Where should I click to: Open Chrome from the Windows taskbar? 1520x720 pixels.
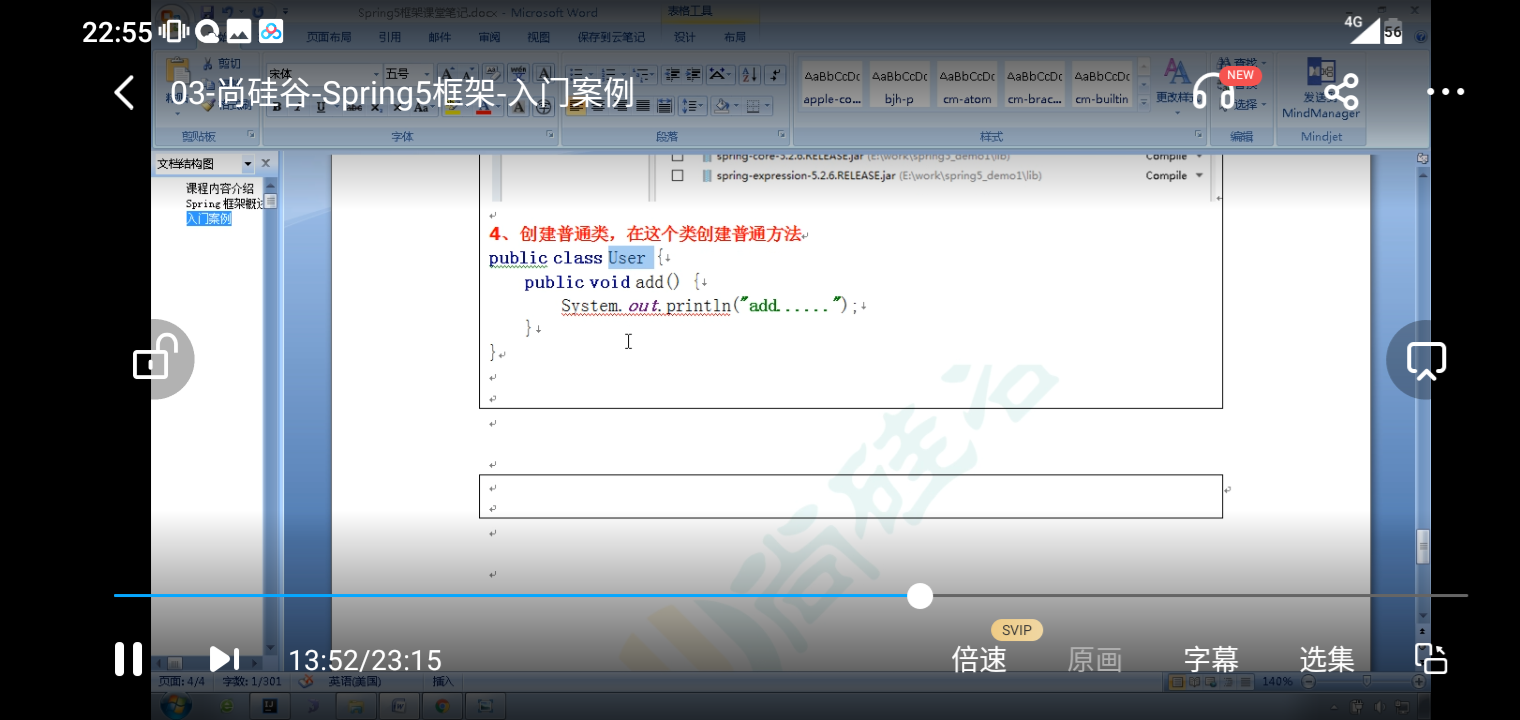[x=442, y=706]
